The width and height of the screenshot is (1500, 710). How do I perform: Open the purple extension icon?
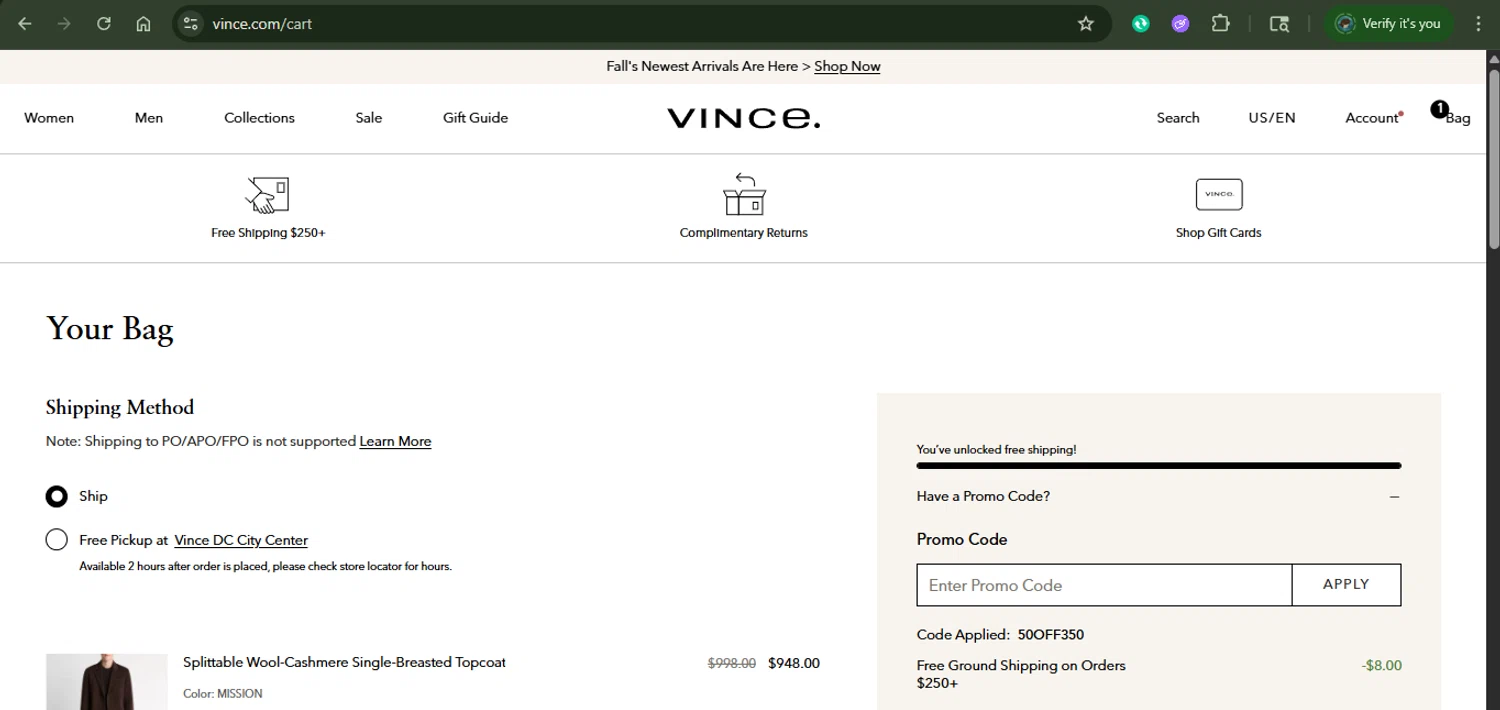[1181, 23]
